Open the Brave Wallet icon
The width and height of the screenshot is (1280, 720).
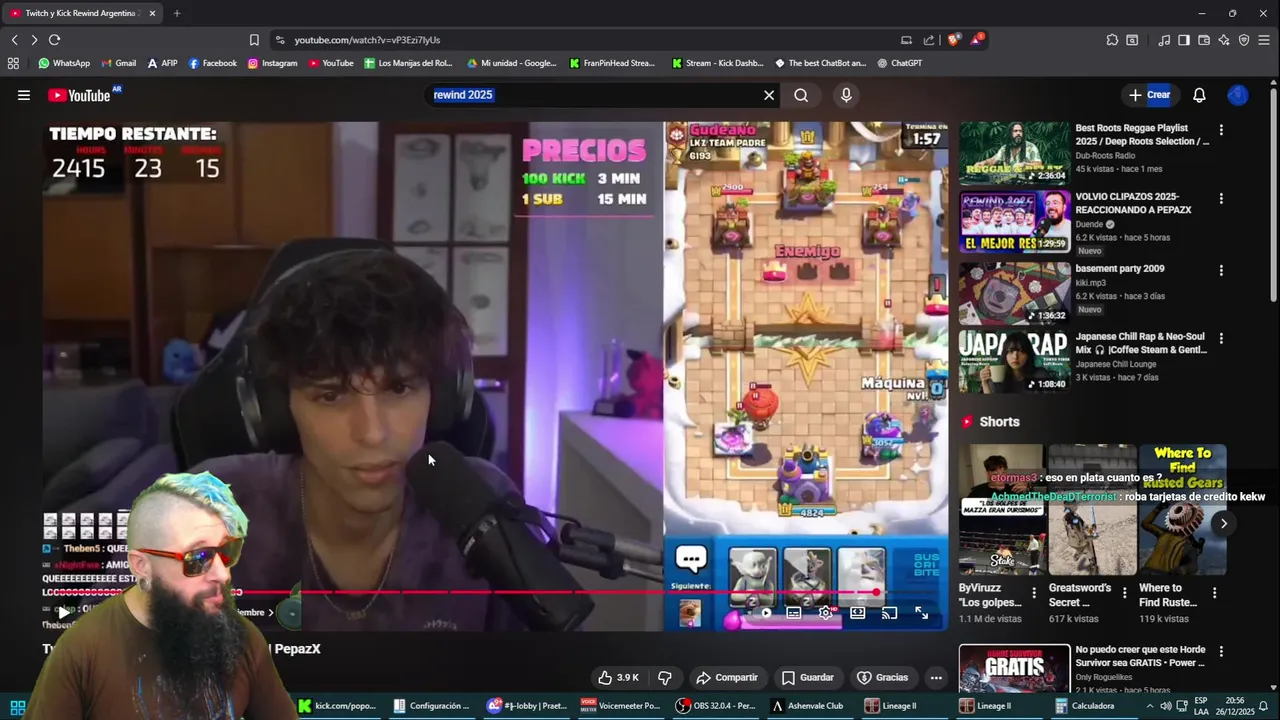[x=1204, y=40]
